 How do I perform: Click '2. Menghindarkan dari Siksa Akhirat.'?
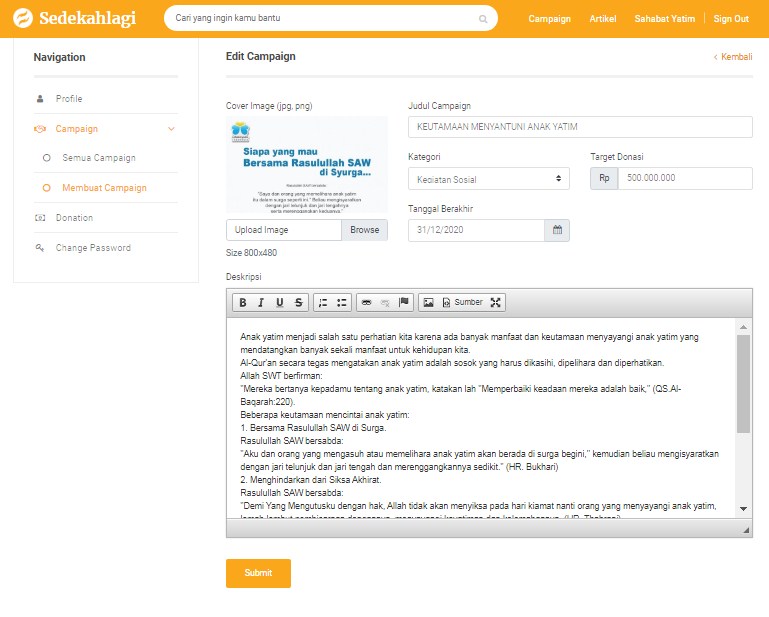pos(311,480)
